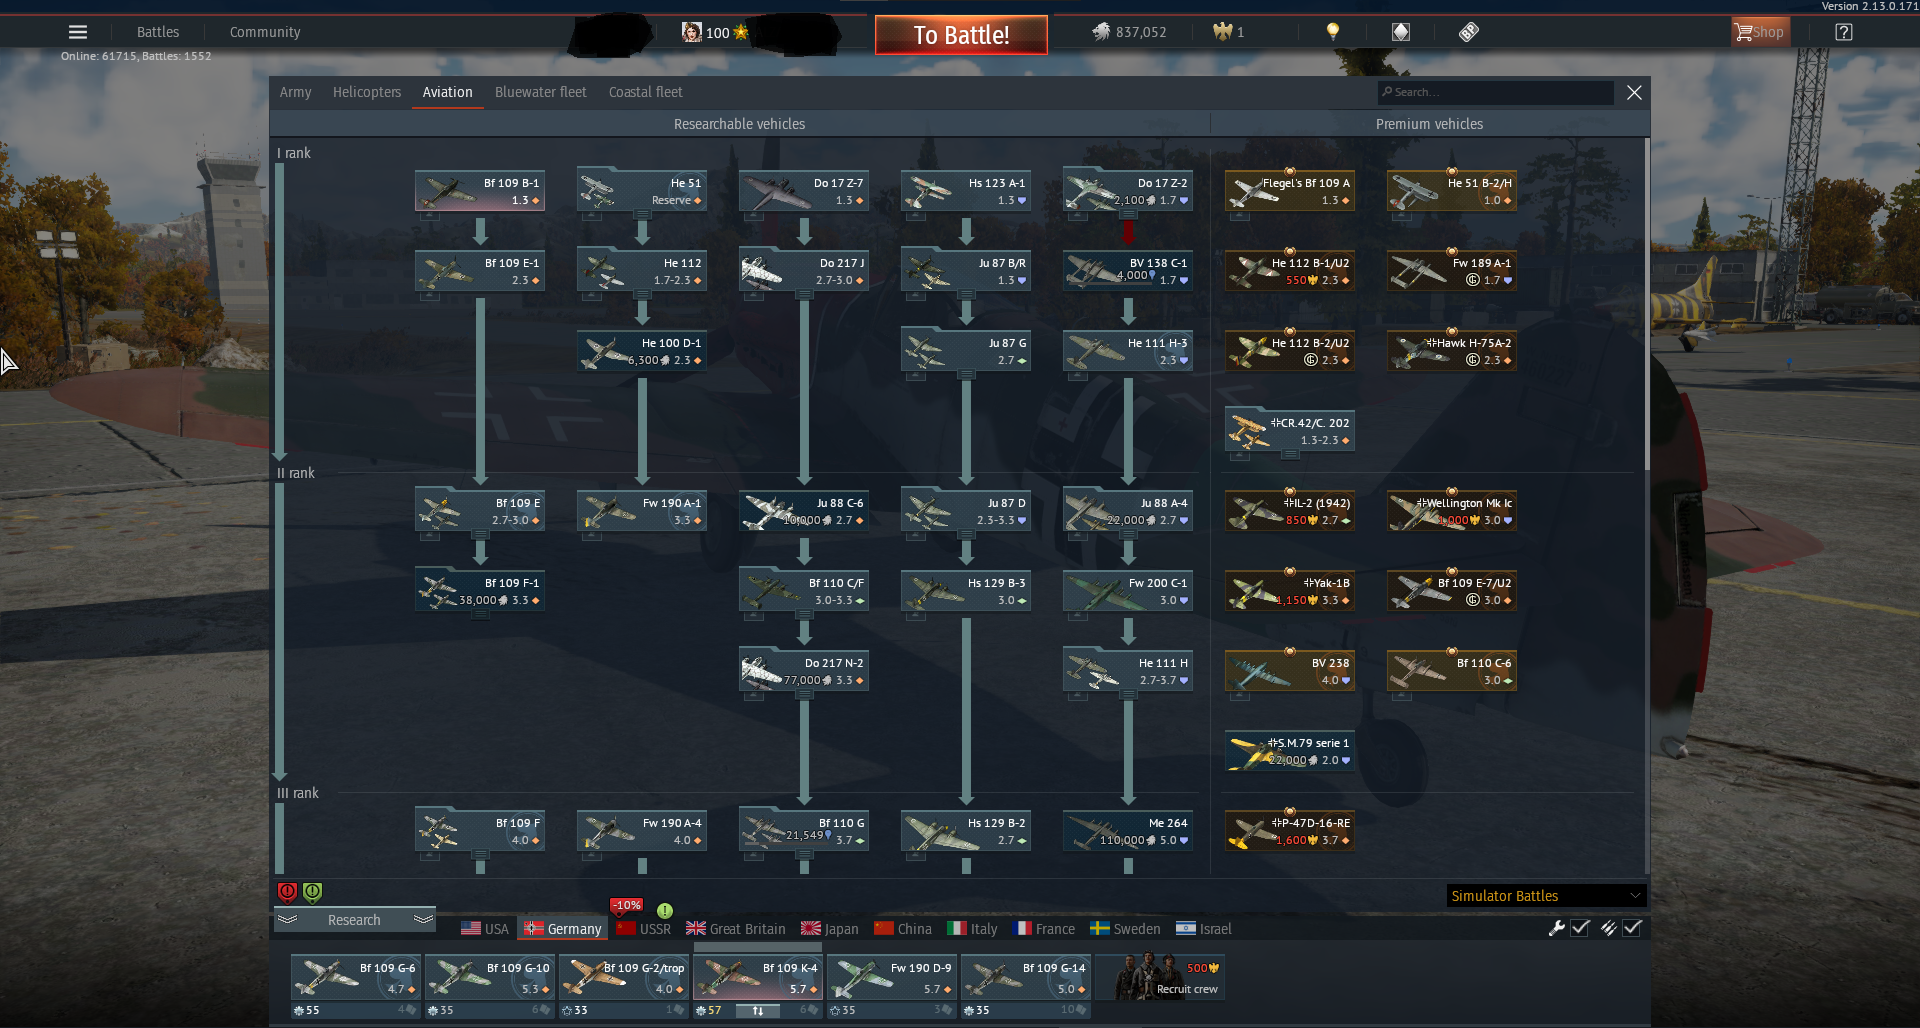1920x1028 pixels.
Task: Expand the Ju 87 D group
Action: pyautogui.click(x=966, y=535)
